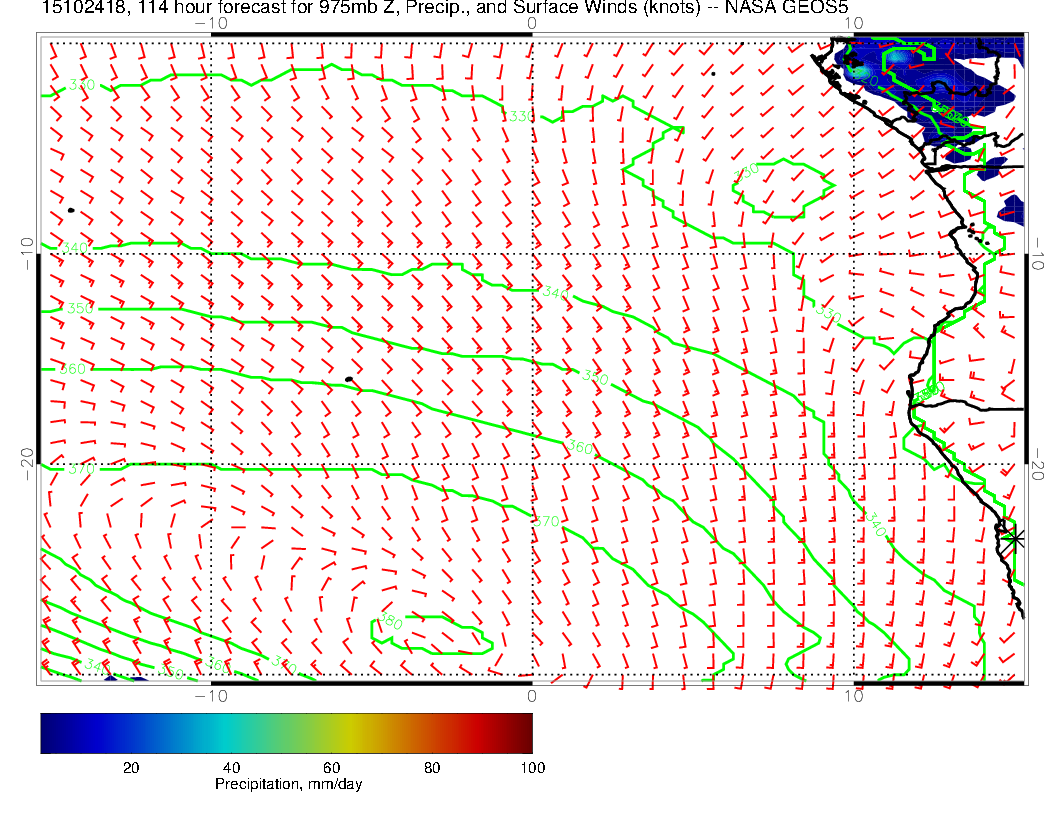
Task: Click the bottom axis longitude label '10'
Action: [853, 695]
